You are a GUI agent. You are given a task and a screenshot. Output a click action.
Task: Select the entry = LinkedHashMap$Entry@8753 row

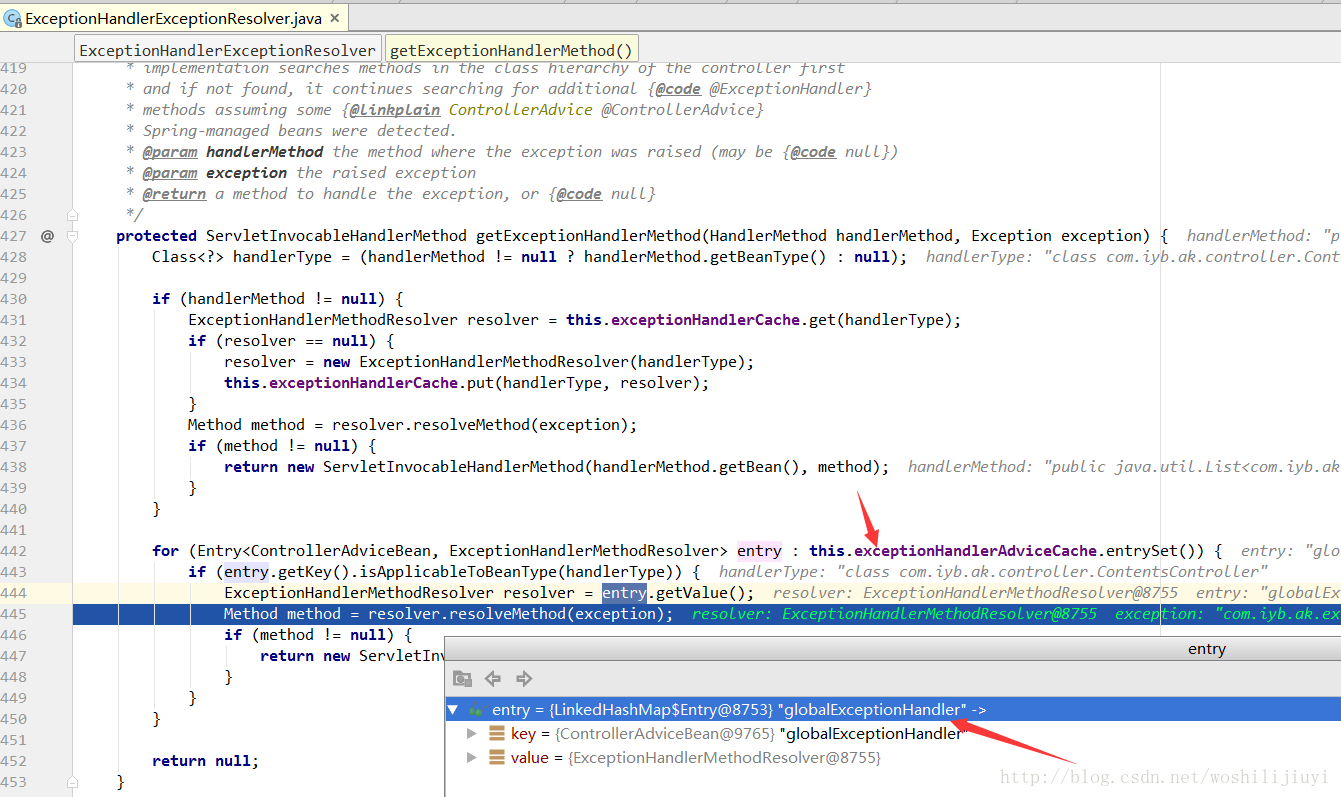point(893,710)
